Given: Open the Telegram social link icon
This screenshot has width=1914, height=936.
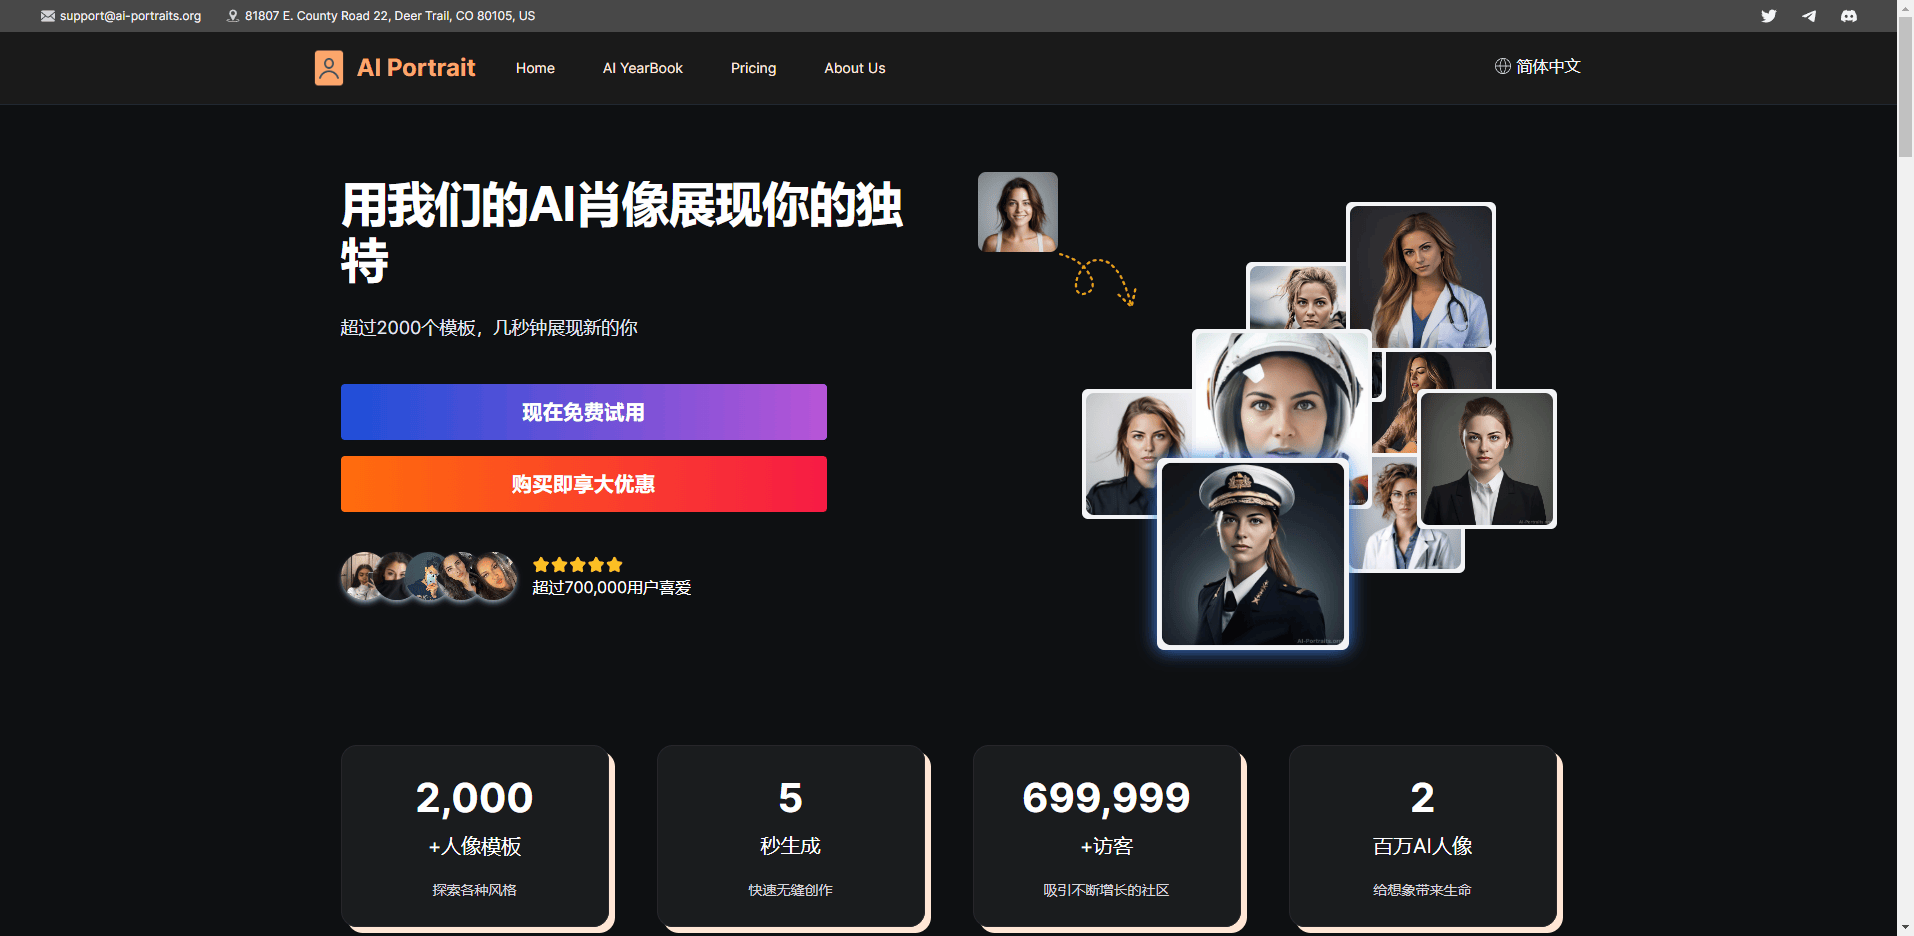Looking at the screenshot, I should click(x=1808, y=16).
